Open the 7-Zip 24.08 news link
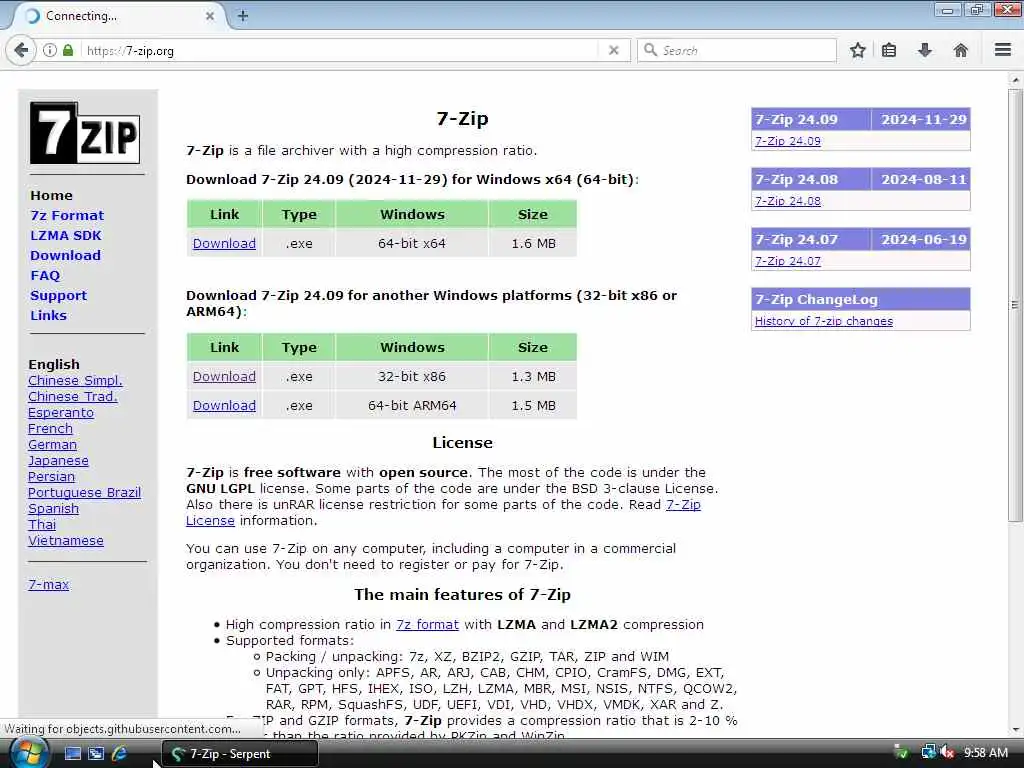 coord(788,201)
